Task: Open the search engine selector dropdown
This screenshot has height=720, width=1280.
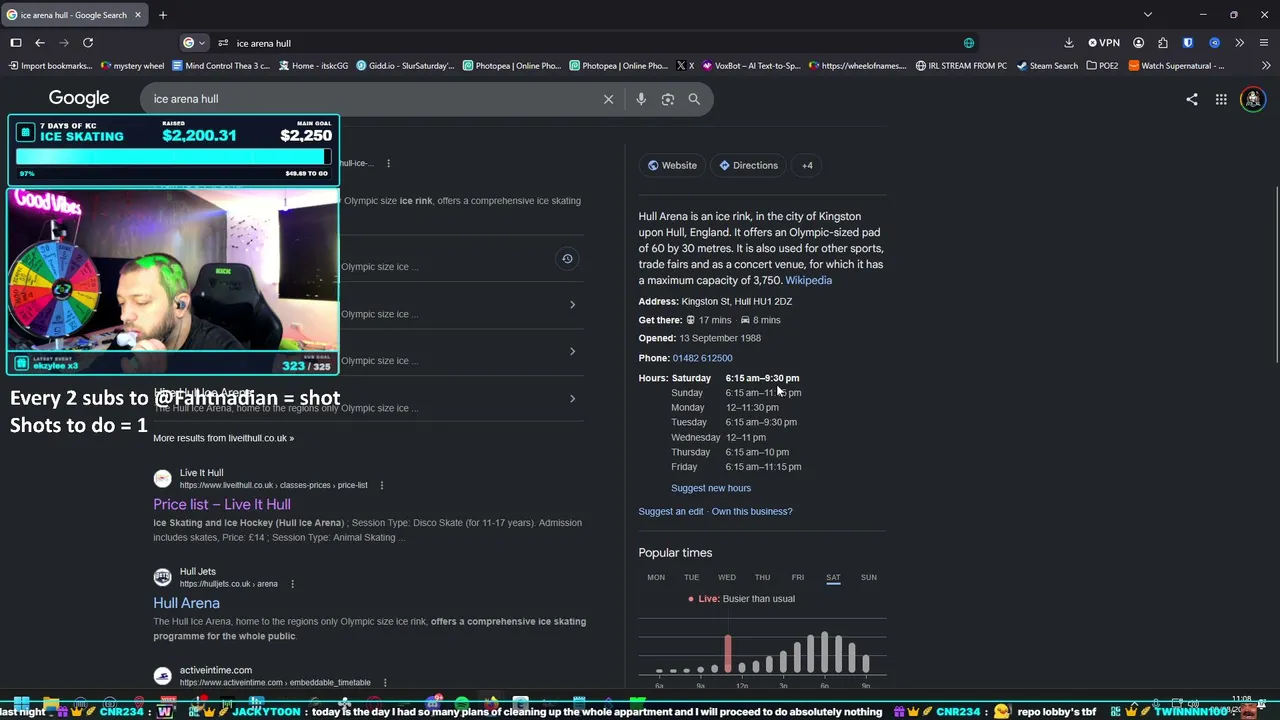Action: [194, 43]
